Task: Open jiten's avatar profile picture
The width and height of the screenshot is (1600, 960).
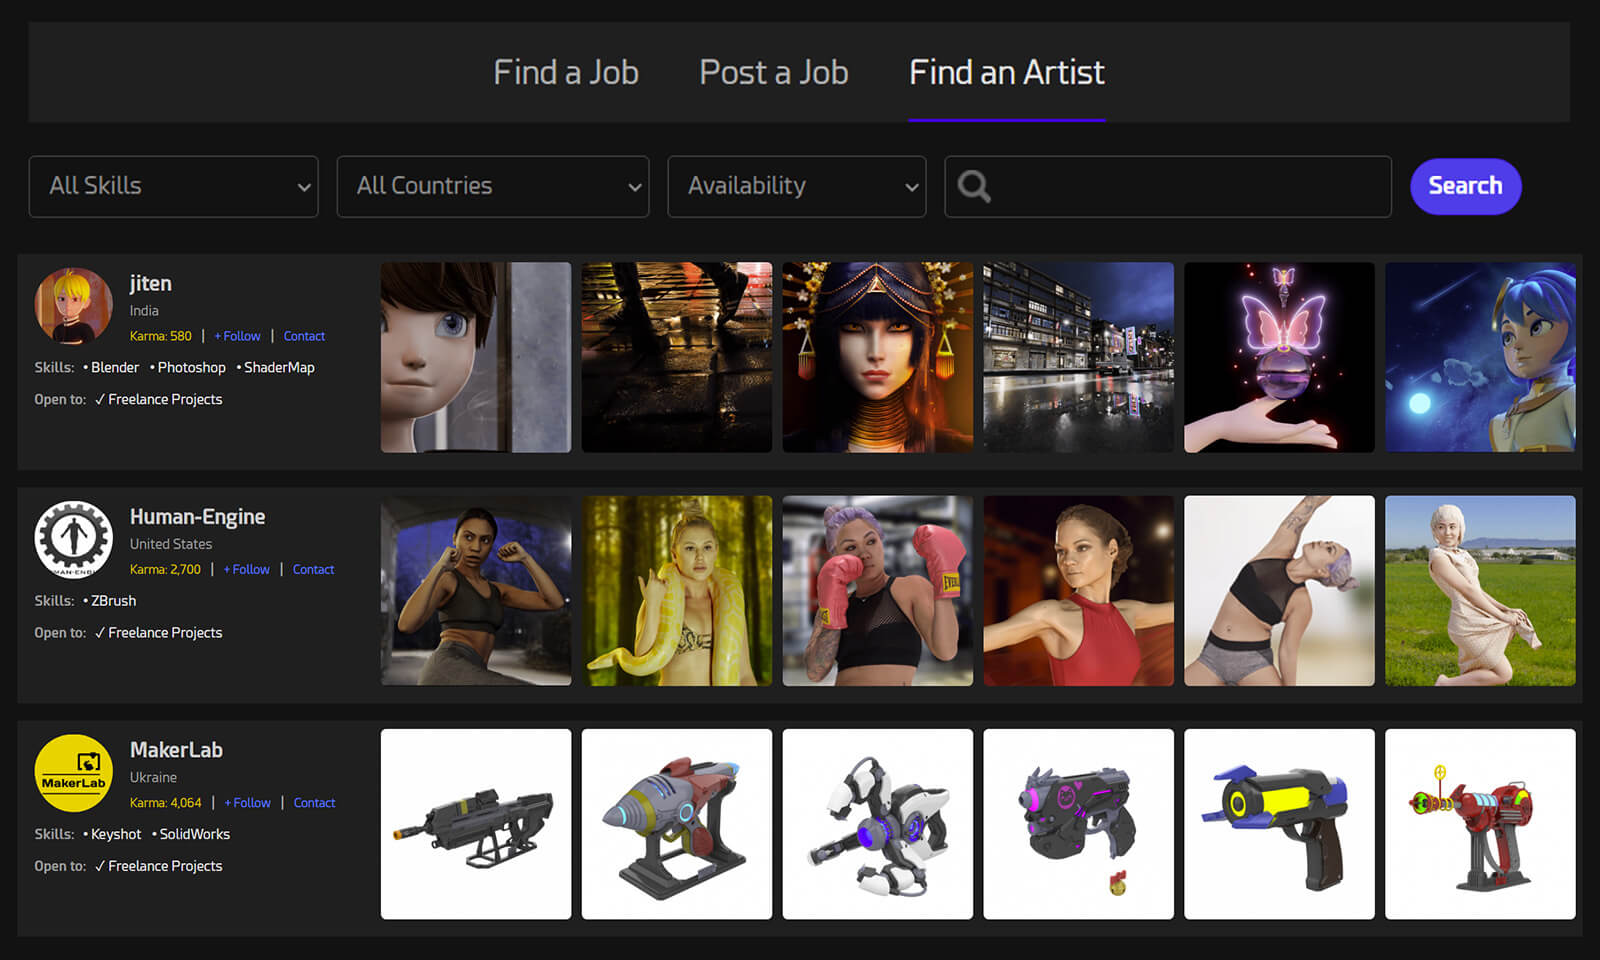Action: [x=74, y=306]
